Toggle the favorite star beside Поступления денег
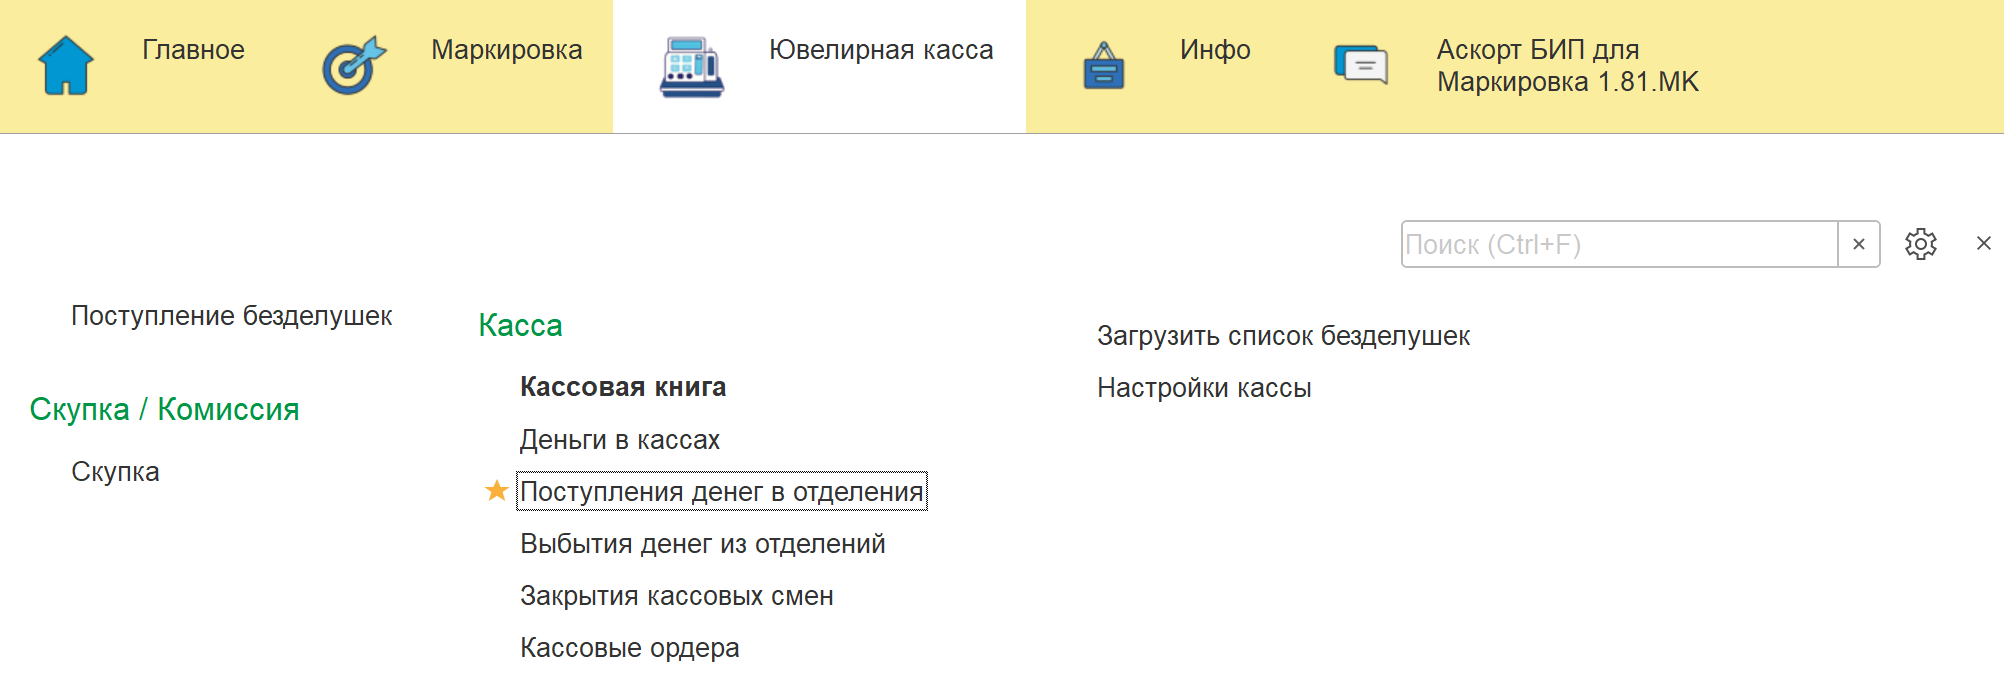The height and width of the screenshot is (678, 2004). tap(496, 490)
